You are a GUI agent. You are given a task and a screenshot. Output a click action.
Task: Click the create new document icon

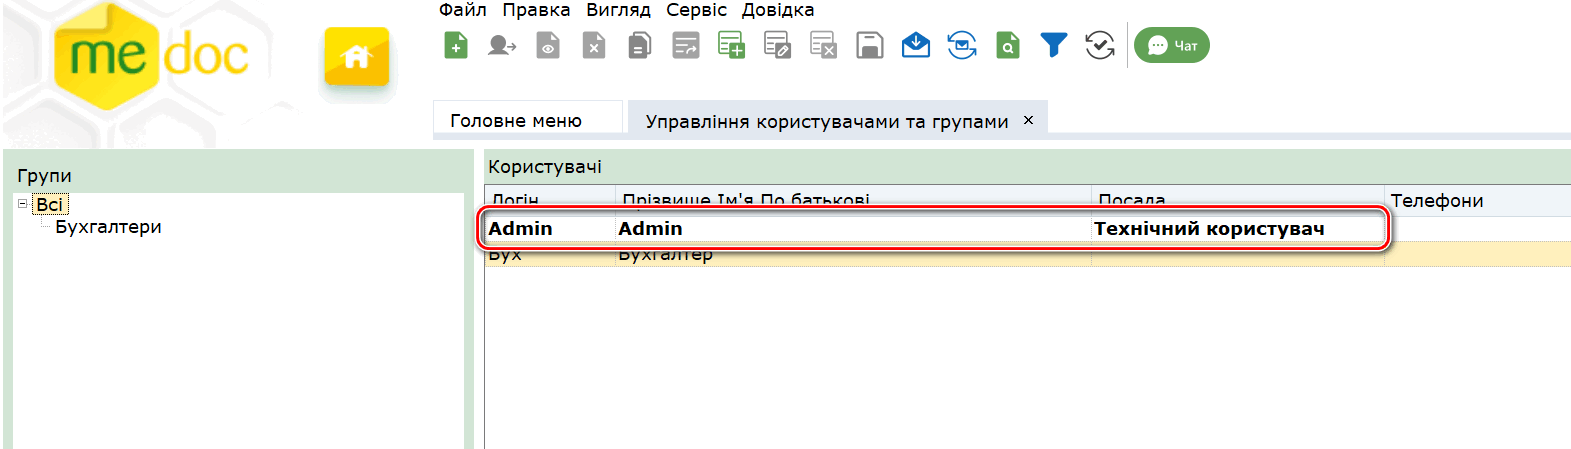tap(456, 46)
